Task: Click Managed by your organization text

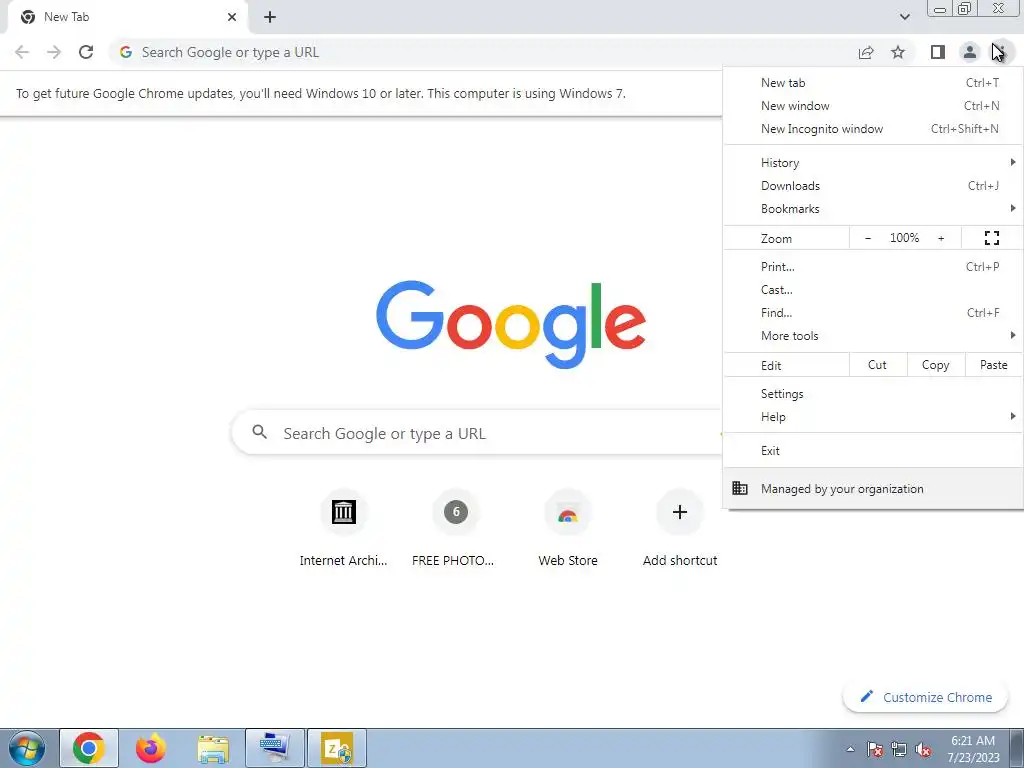Action: point(842,488)
